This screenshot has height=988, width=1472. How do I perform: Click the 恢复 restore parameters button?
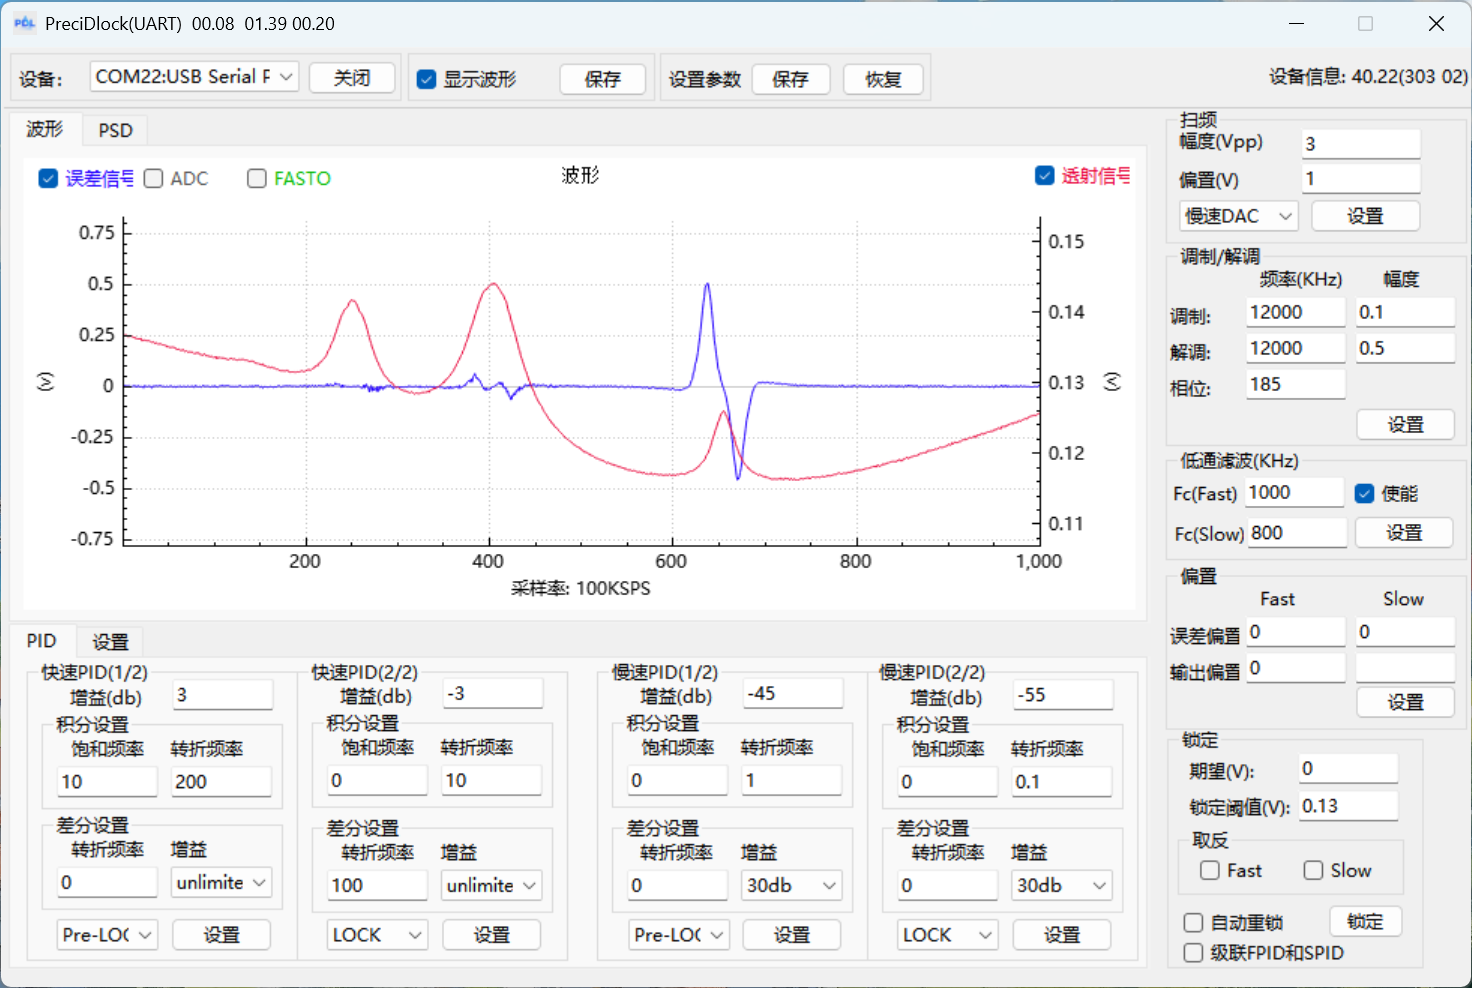(883, 79)
